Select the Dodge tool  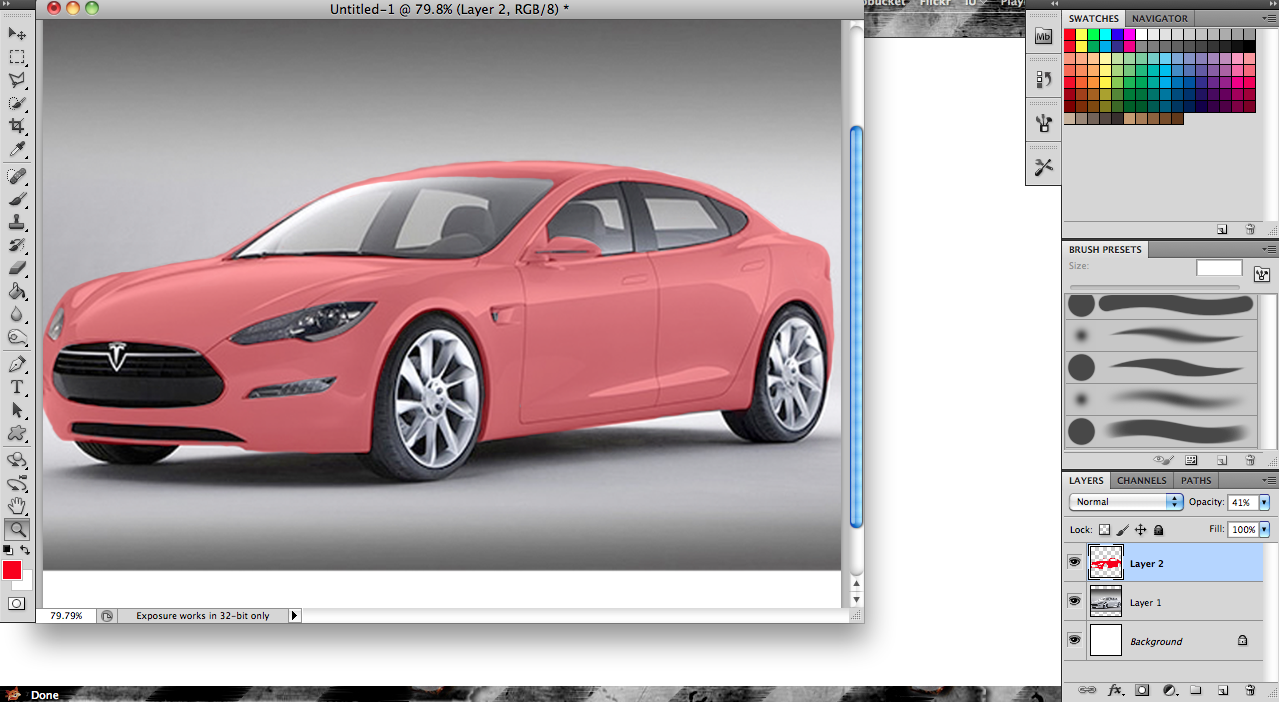pyautogui.click(x=17, y=337)
